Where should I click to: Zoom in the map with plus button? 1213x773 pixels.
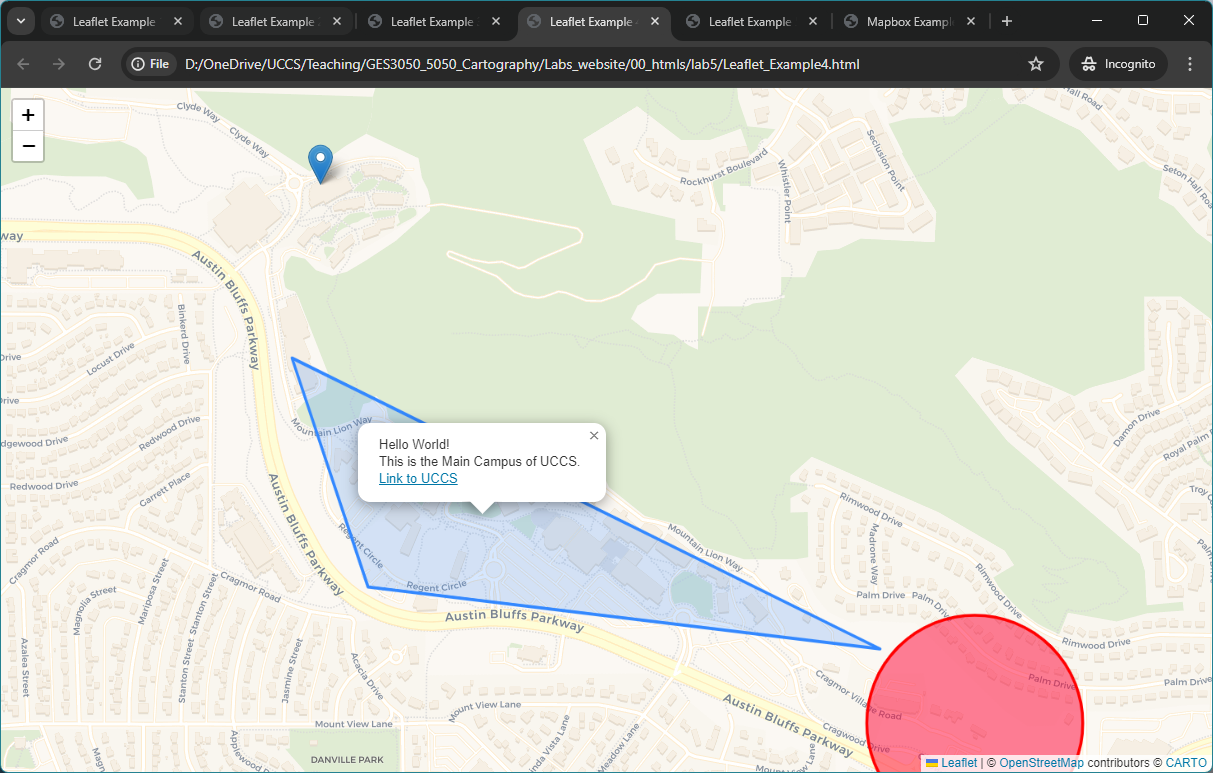pos(28,115)
